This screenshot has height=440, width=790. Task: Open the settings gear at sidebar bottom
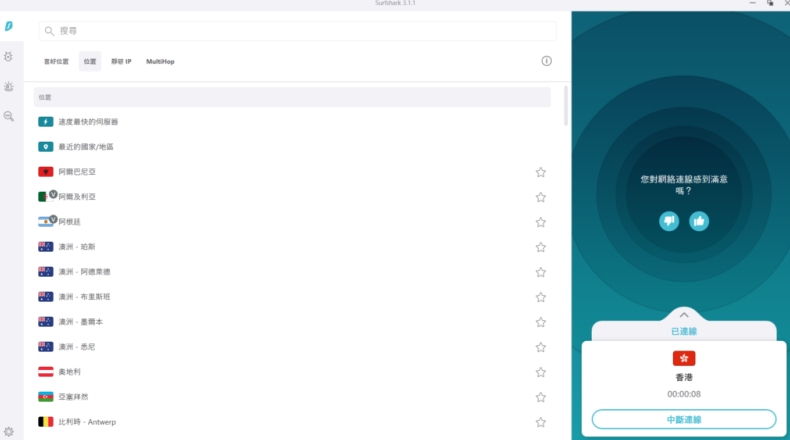click(x=9, y=431)
